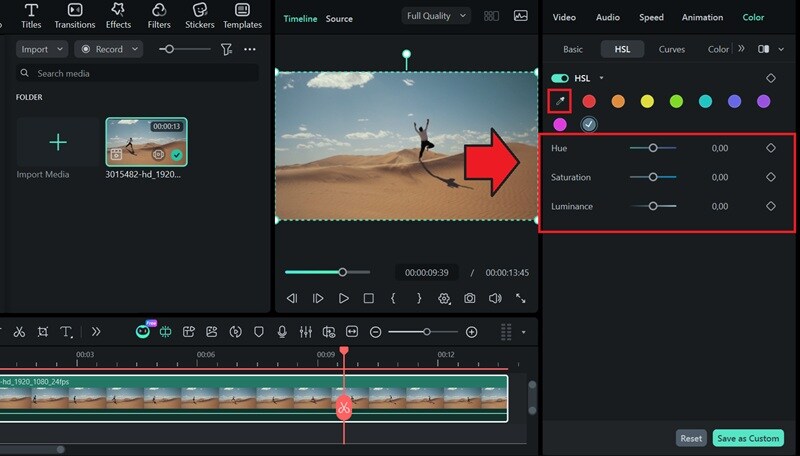The width and height of the screenshot is (800, 456).
Task: Click the Saturation slider handle
Action: 653,177
